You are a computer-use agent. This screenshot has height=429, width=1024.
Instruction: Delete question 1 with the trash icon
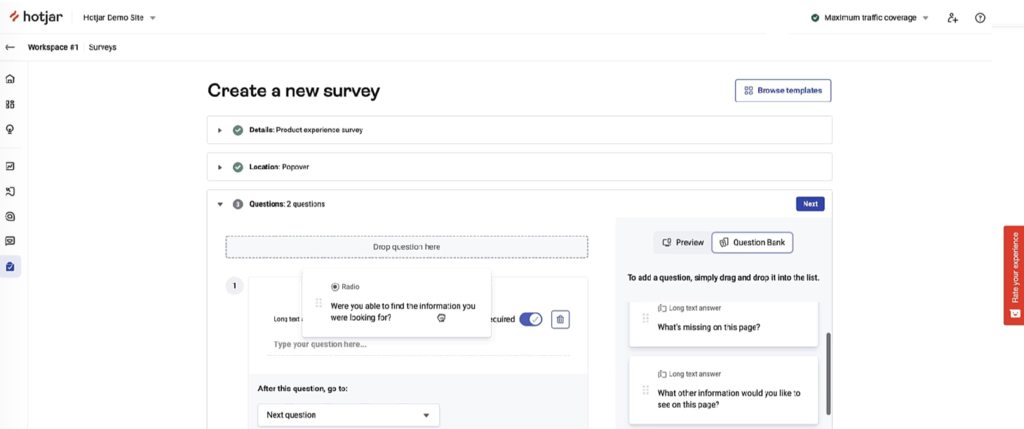click(561, 319)
